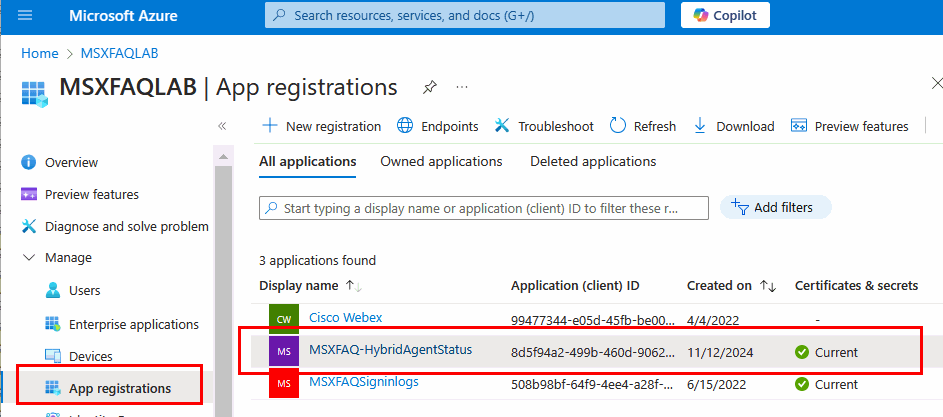Click the search resources, services, and docs box
The width and height of the screenshot is (943, 417).
465,15
